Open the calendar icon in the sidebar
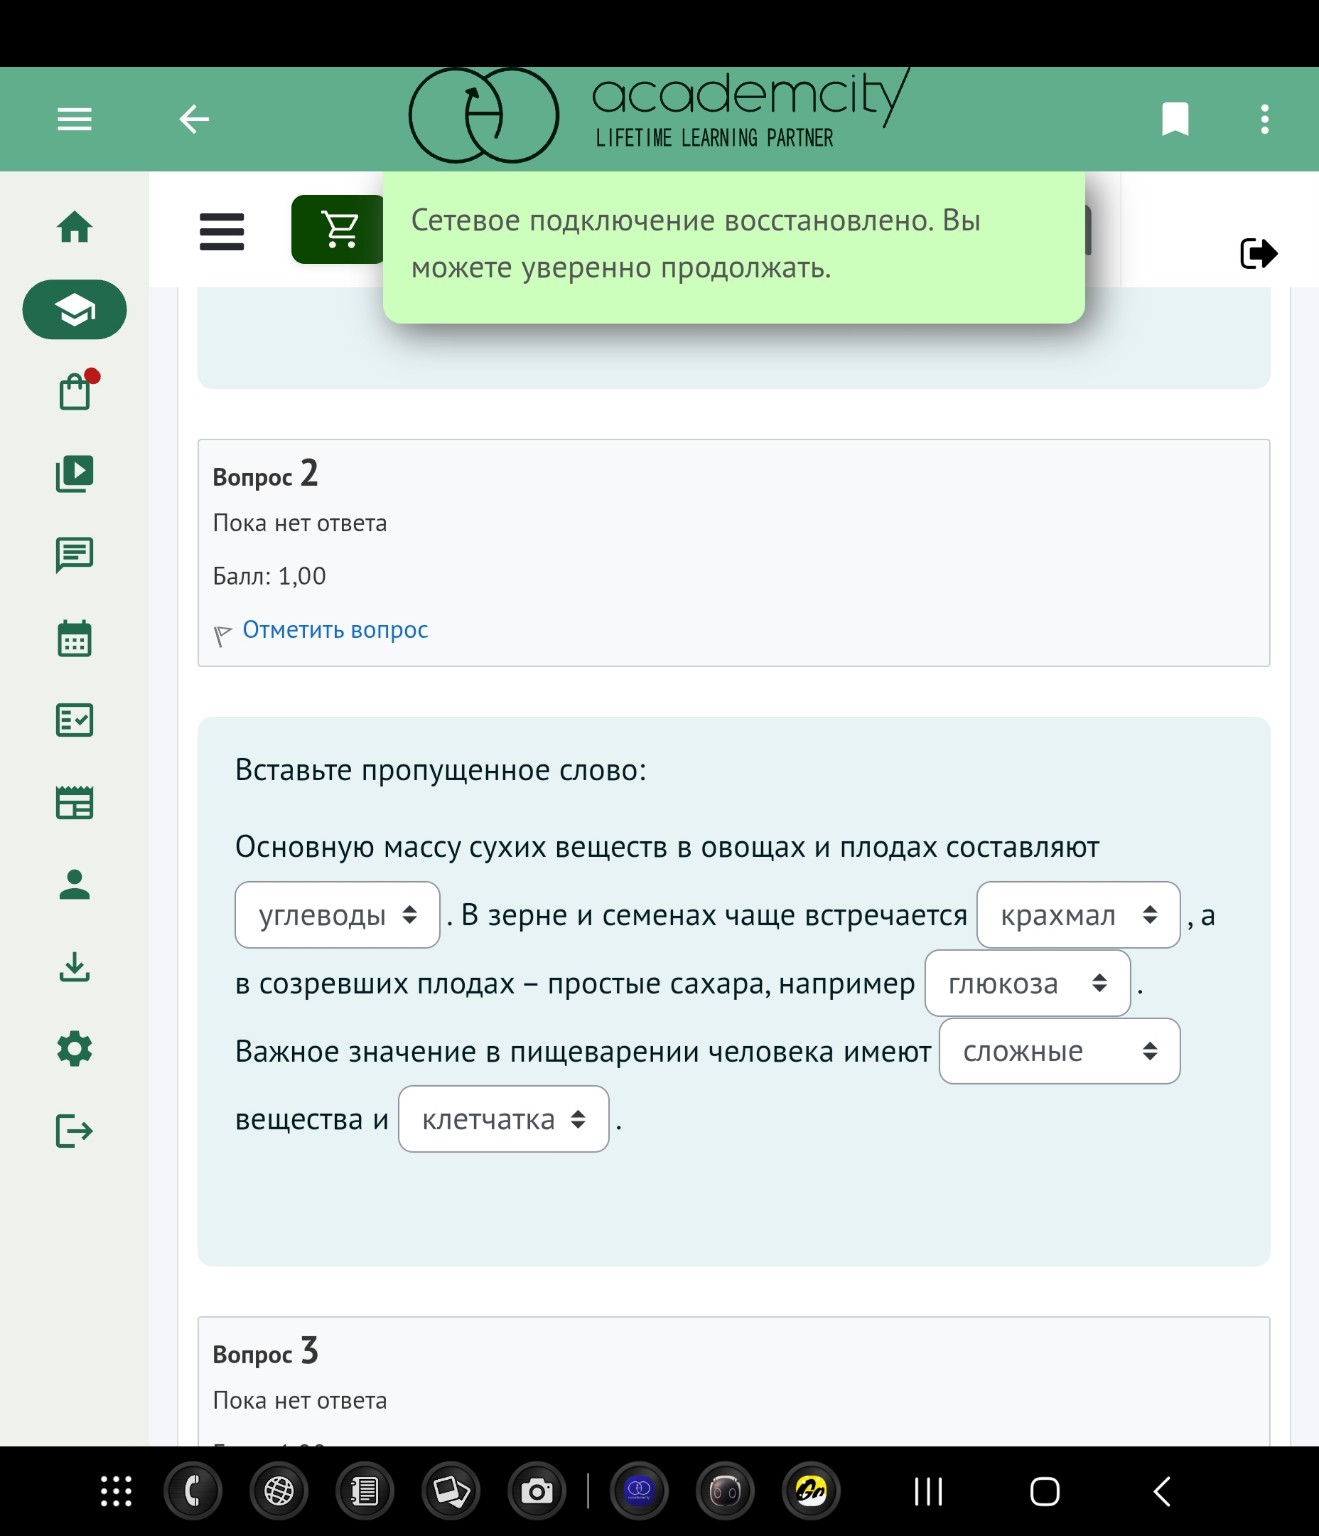 pyautogui.click(x=74, y=638)
